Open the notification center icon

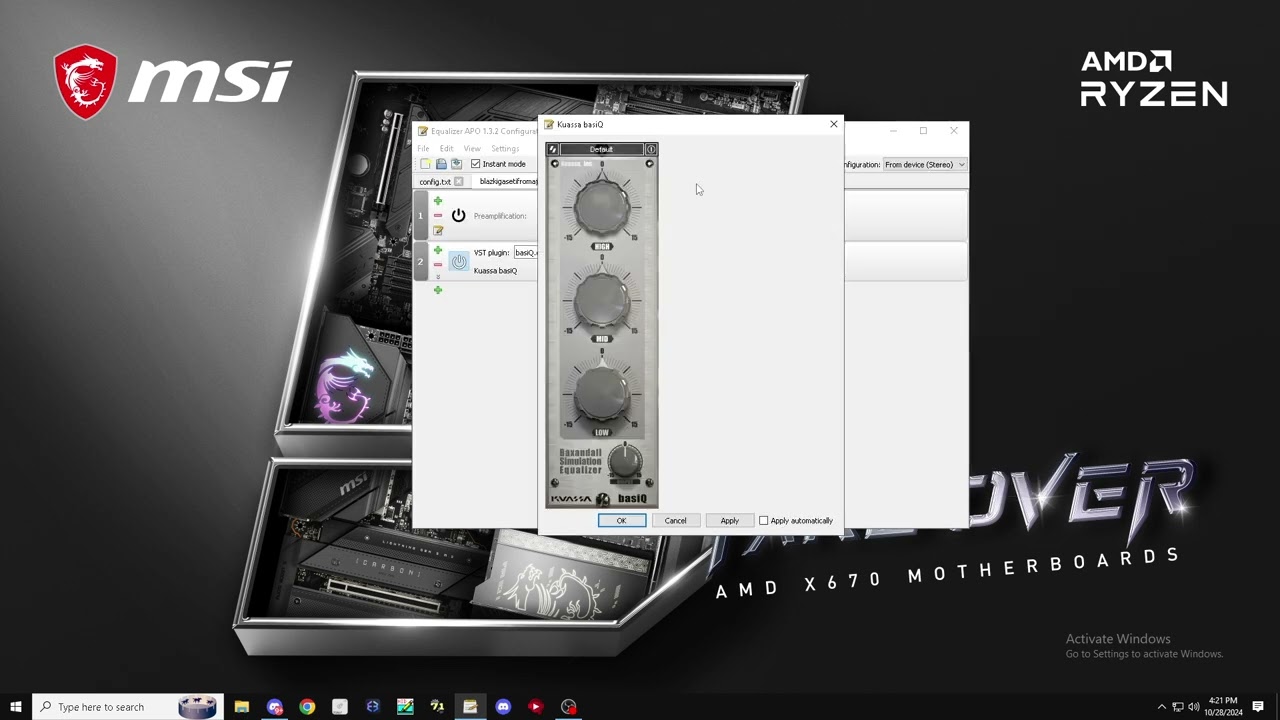(1258, 707)
